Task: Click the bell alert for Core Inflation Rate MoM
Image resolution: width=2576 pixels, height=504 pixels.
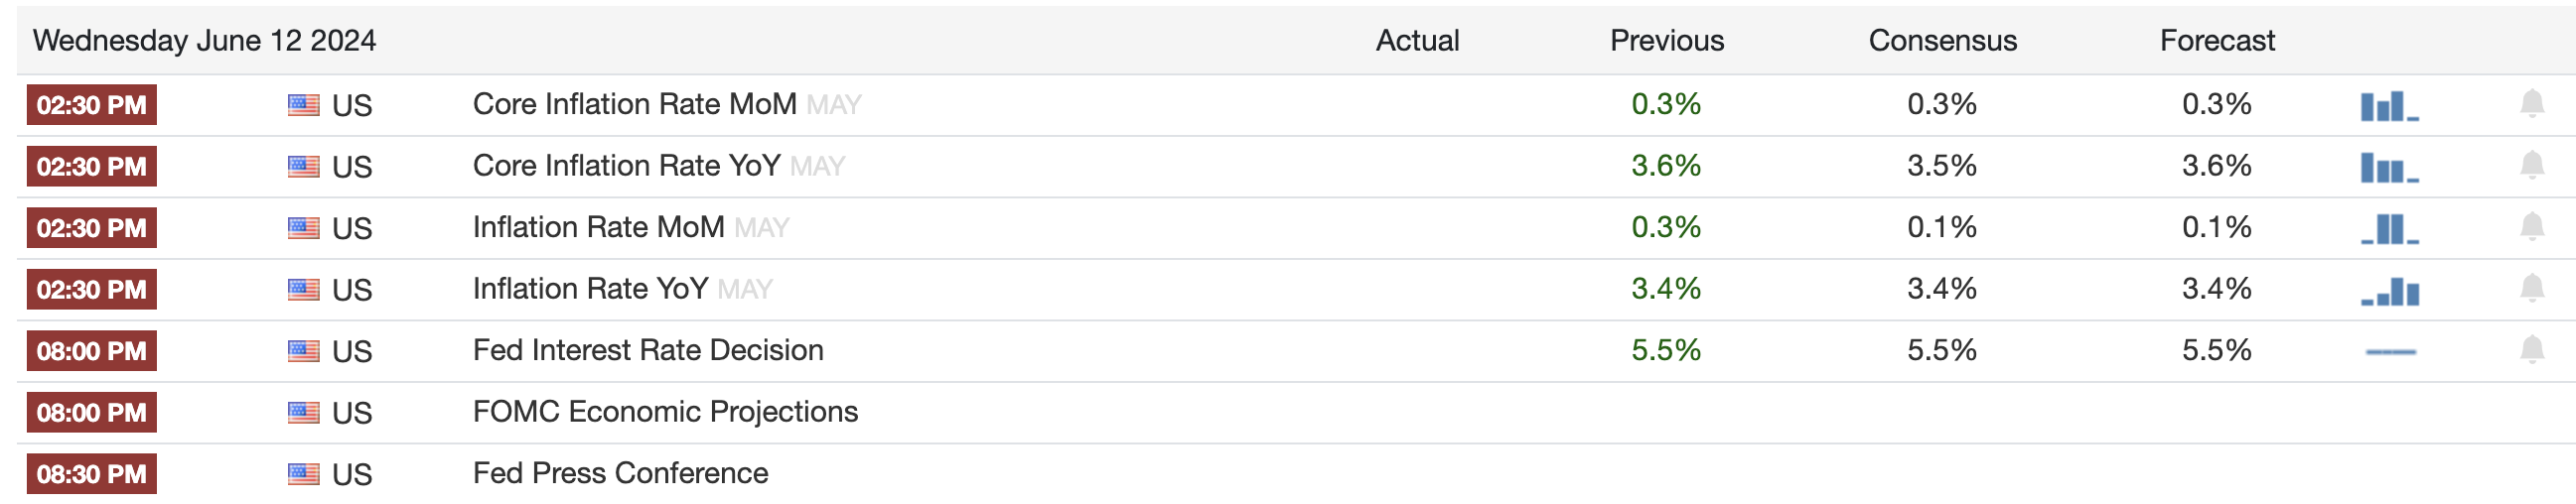Action: pyautogui.click(x=2531, y=104)
